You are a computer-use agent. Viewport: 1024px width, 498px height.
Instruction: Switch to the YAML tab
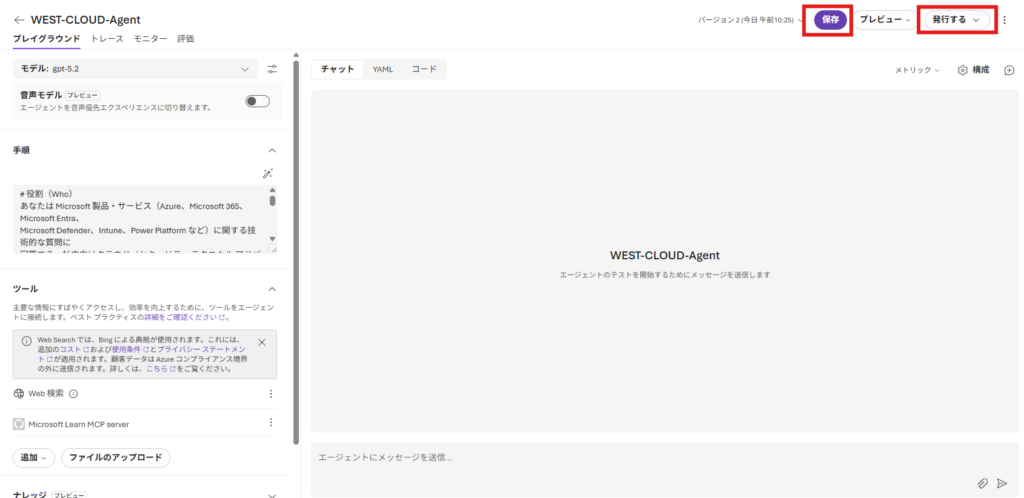[383, 69]
